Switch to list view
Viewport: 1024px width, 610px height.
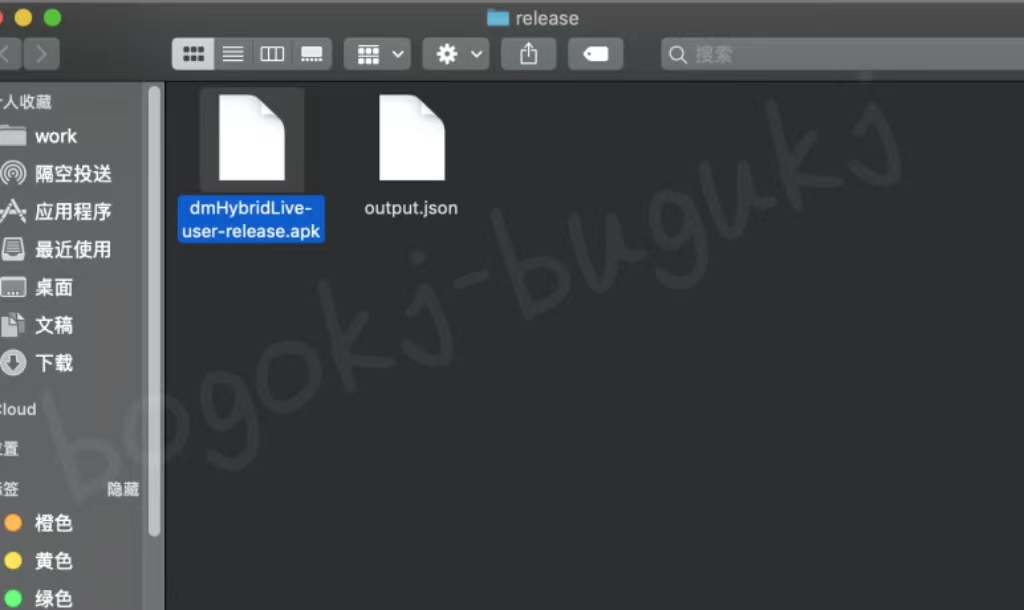tap(233, 54)
